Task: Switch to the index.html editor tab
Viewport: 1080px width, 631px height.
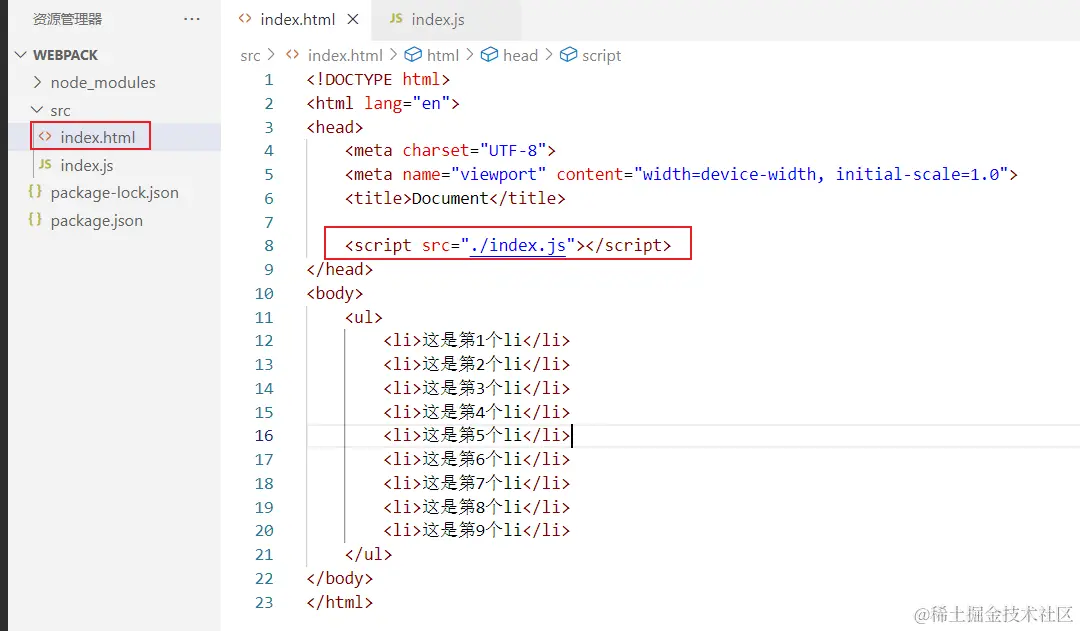Action: tap(298, 19)
